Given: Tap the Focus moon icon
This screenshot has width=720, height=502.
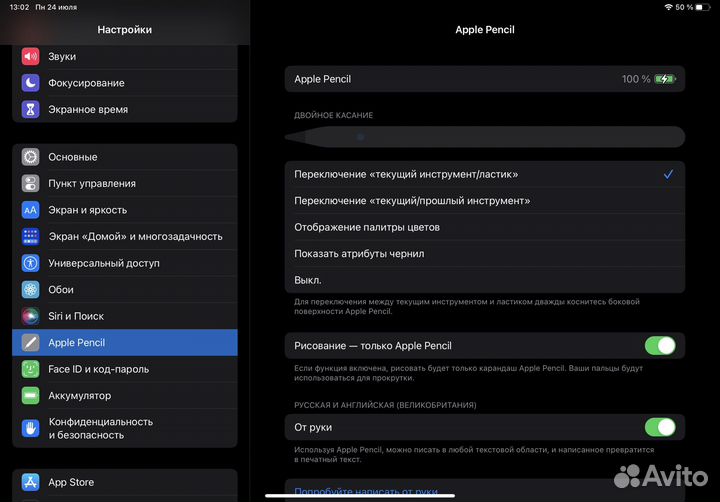Looking at the screenshot, I should point(31,83).
